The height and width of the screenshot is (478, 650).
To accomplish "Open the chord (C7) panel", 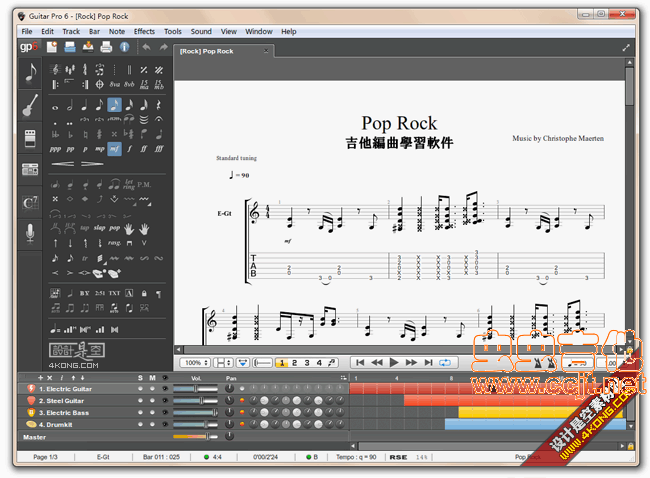I will (30, 201).
